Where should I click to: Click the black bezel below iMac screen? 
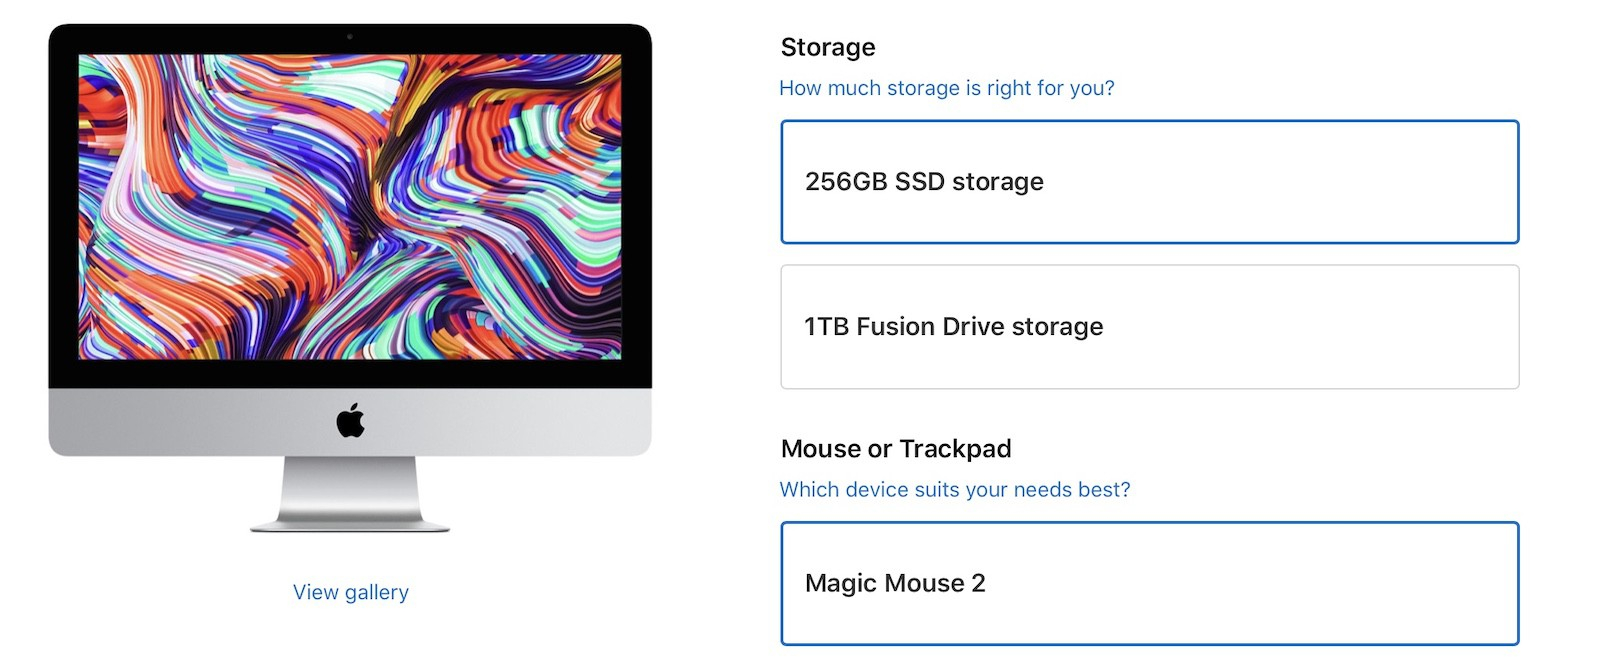pyautogui.click(x=350, y=373)
